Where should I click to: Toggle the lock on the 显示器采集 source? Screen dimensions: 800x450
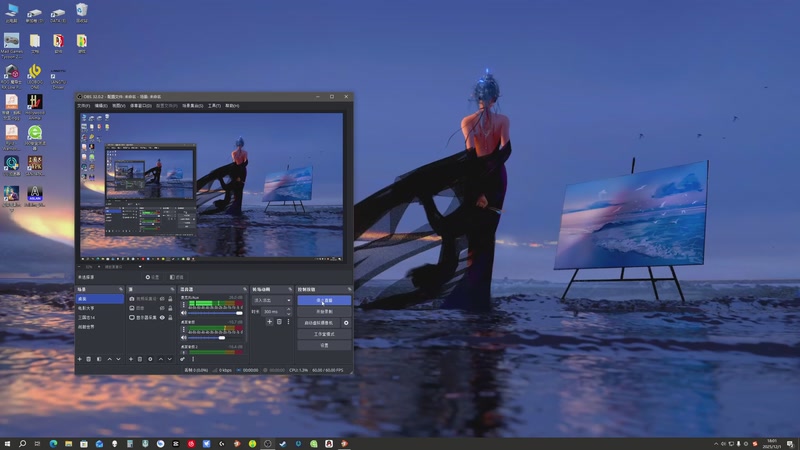170,318
